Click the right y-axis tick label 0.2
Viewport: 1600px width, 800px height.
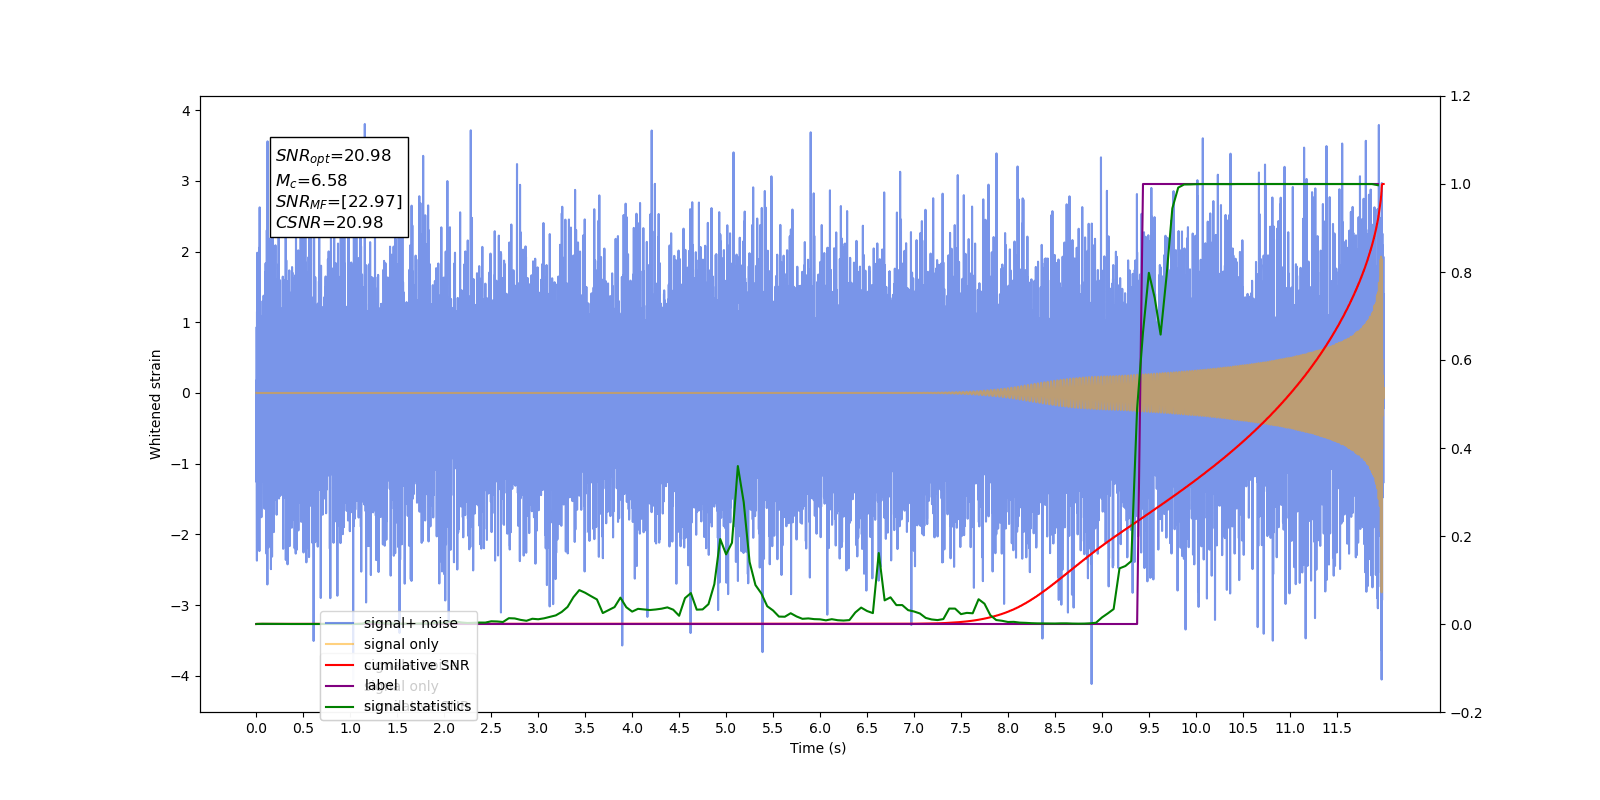click(x=1460, y=537)
